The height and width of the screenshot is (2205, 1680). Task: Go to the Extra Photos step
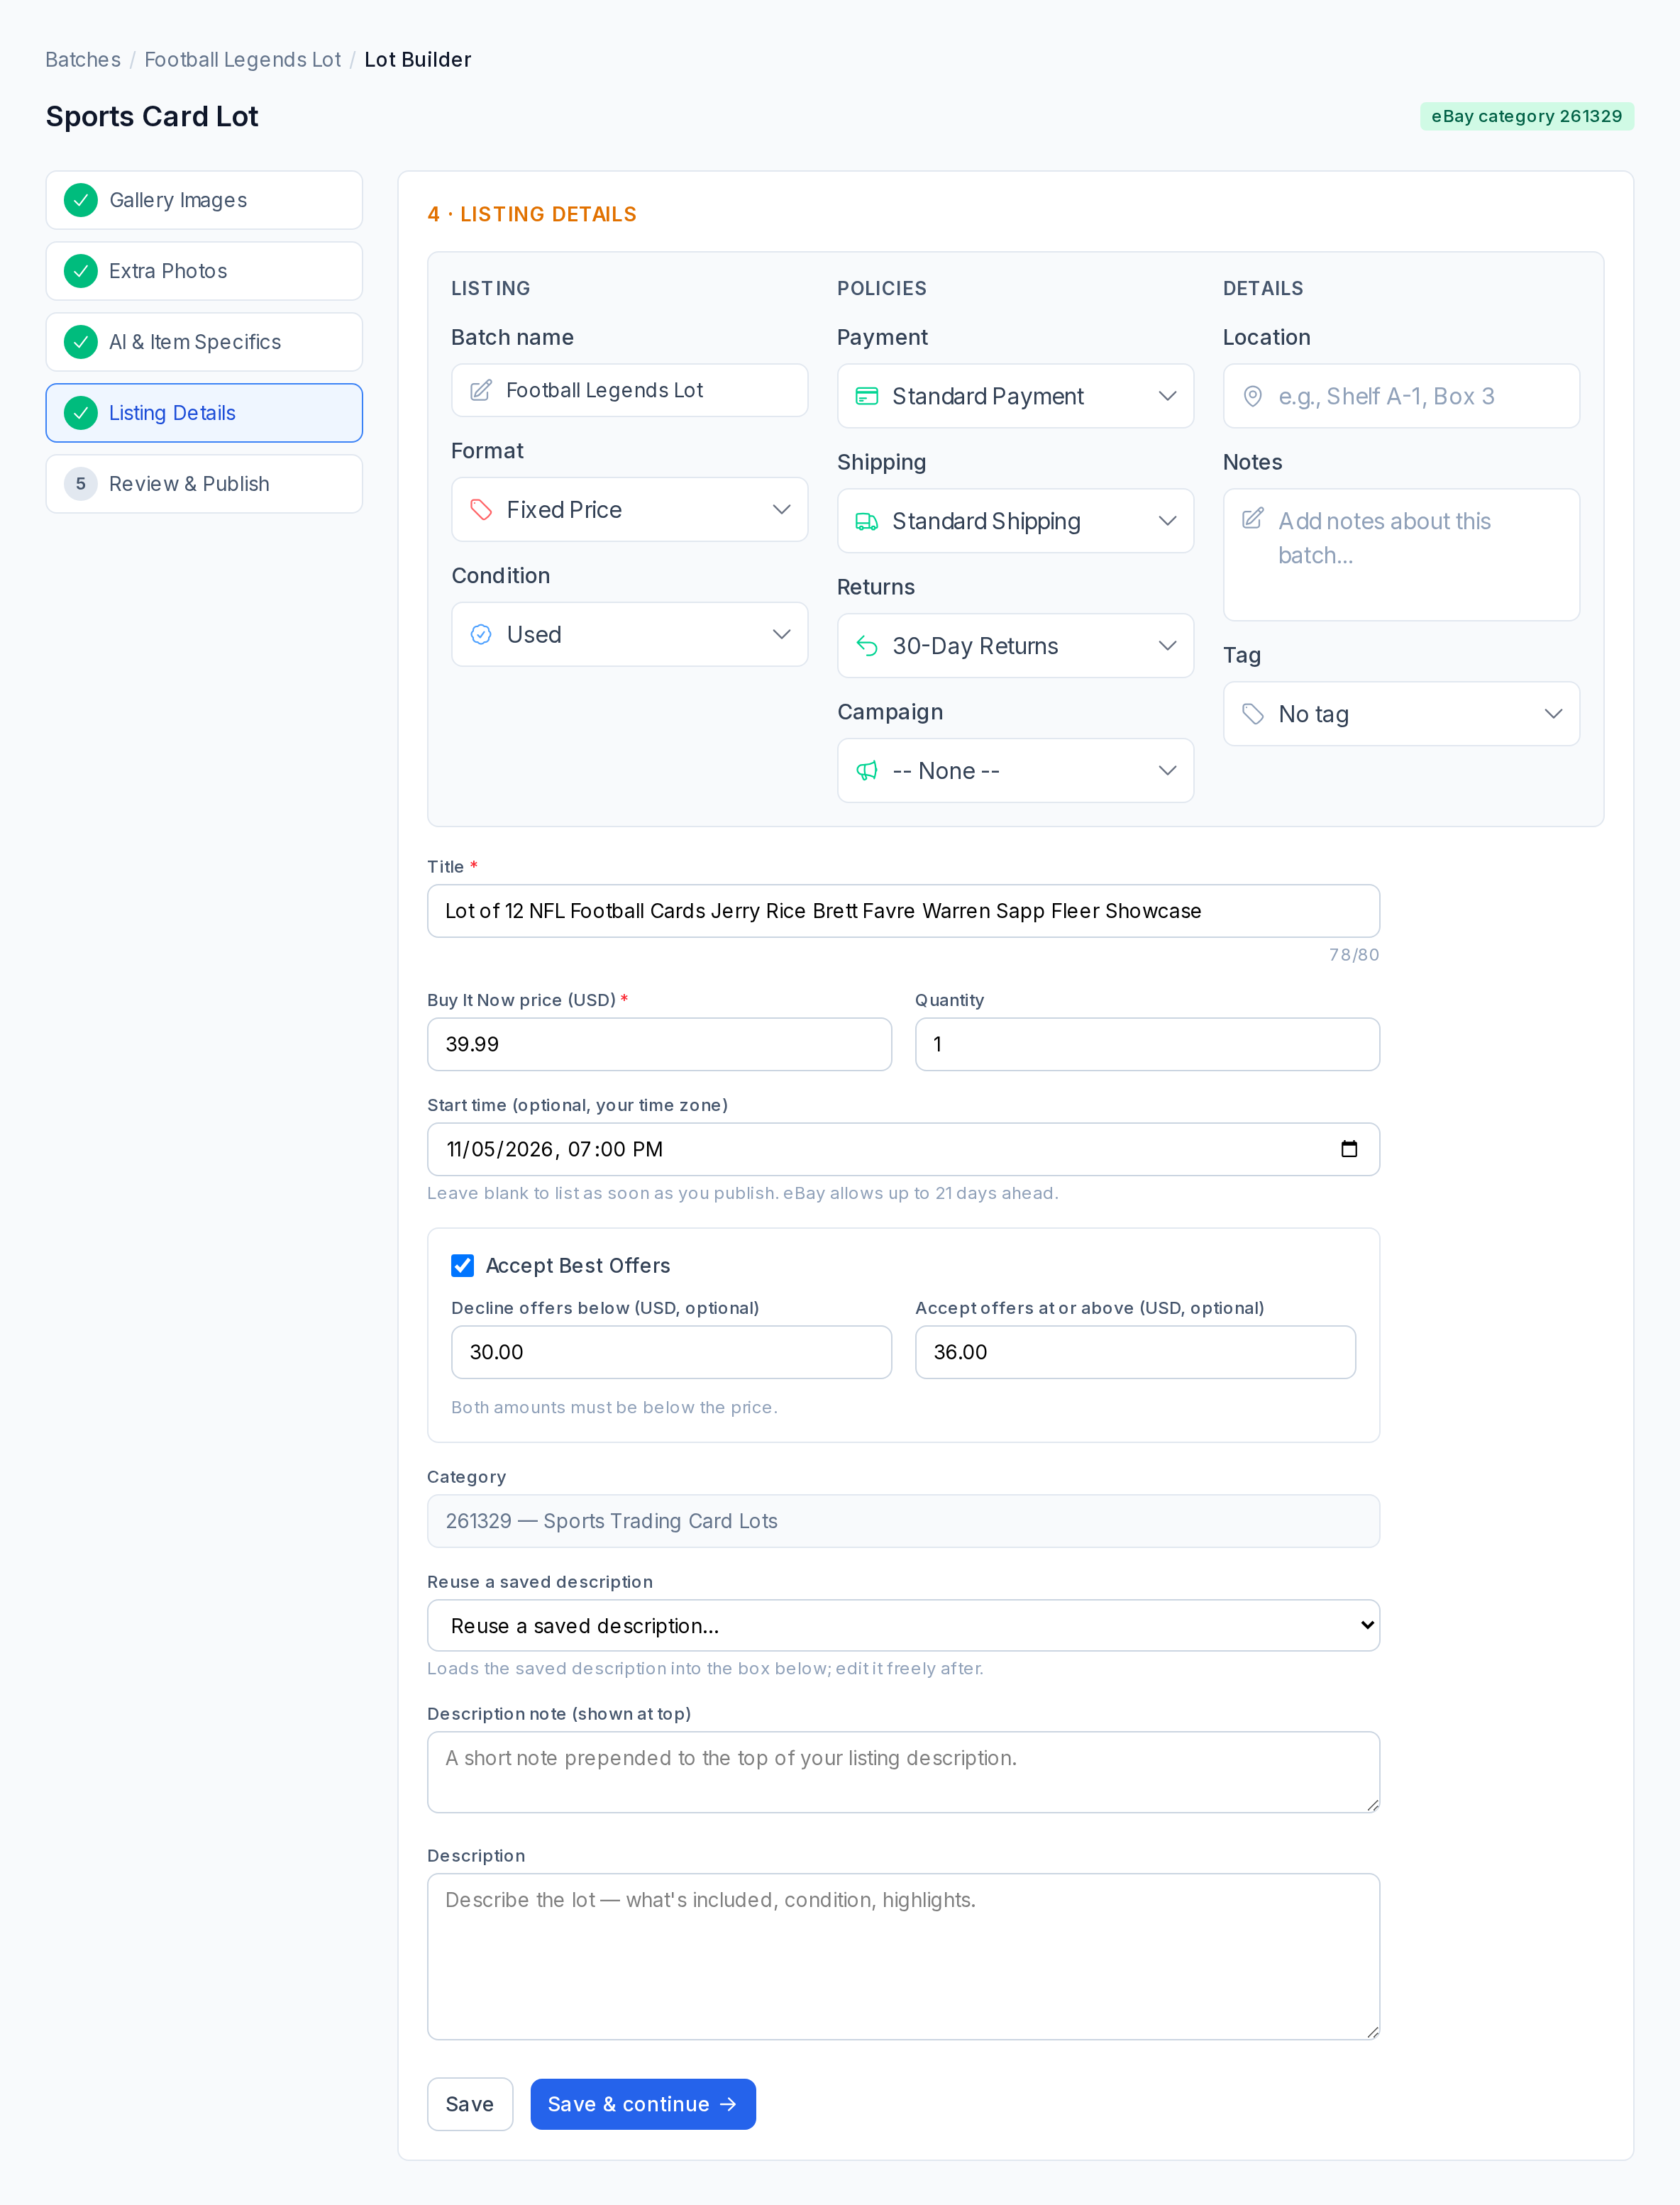pos(204,271)
